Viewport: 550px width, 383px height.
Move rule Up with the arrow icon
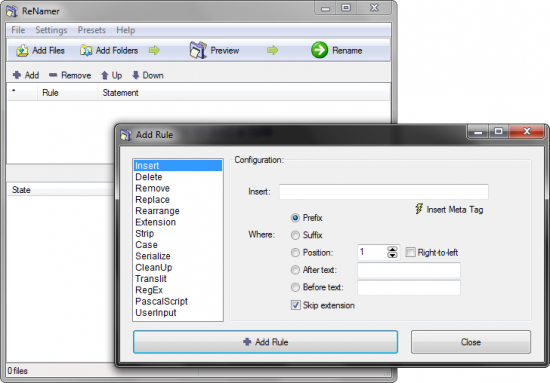tap(105, 75)
